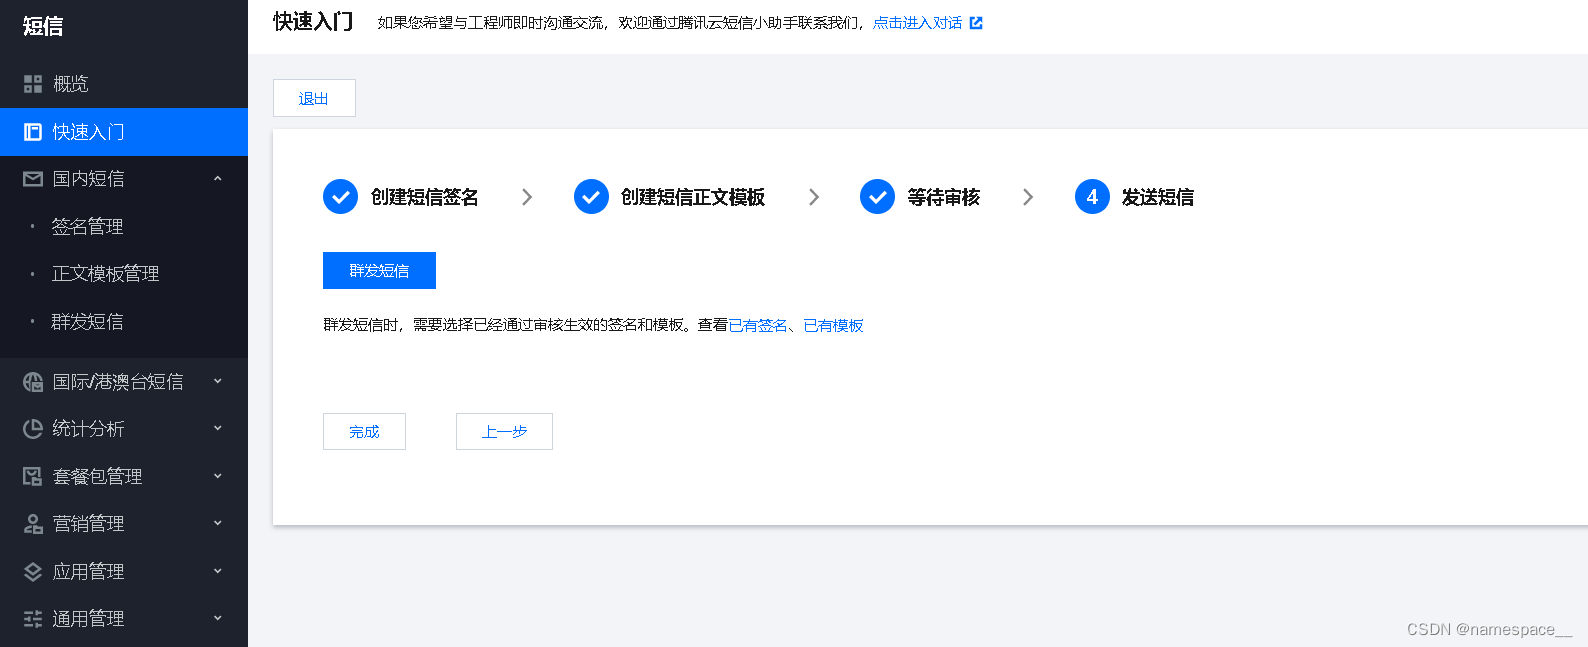Screen dimensions: 1588x647
Task: Click the 快速入门 page heading
Action: pos(313,22)
